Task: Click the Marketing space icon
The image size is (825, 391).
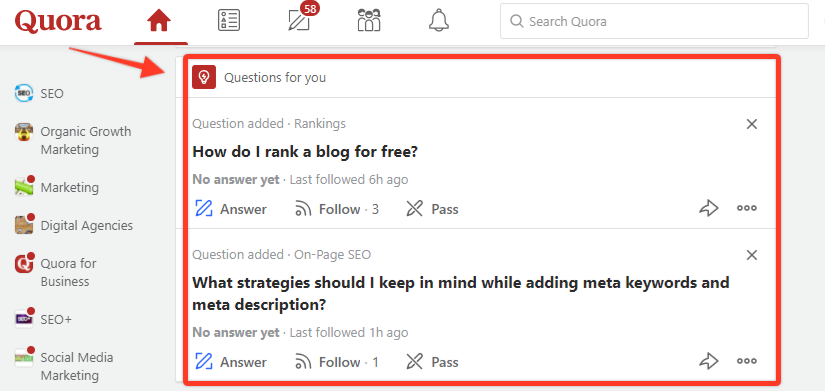Action: tap(24, 187)
